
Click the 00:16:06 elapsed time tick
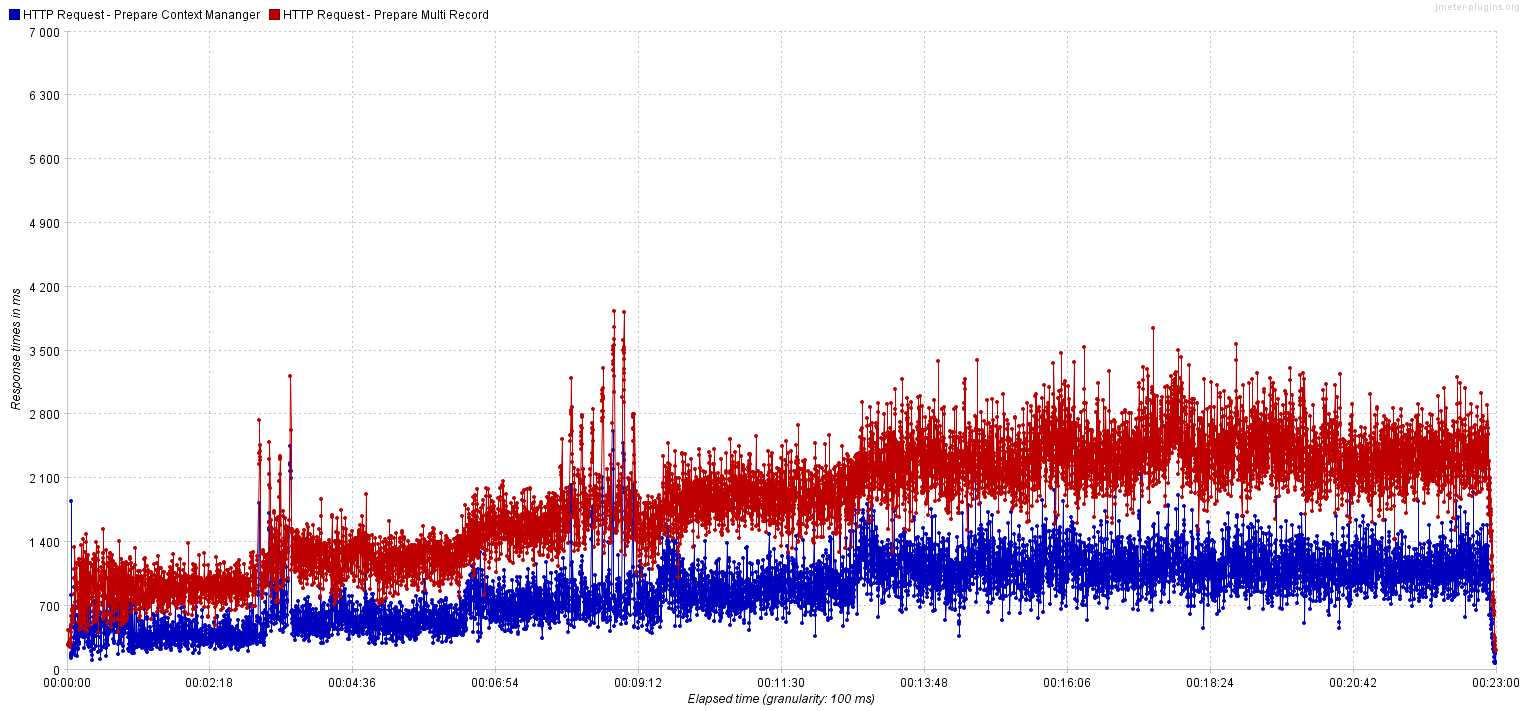[x=1067, y=683]
